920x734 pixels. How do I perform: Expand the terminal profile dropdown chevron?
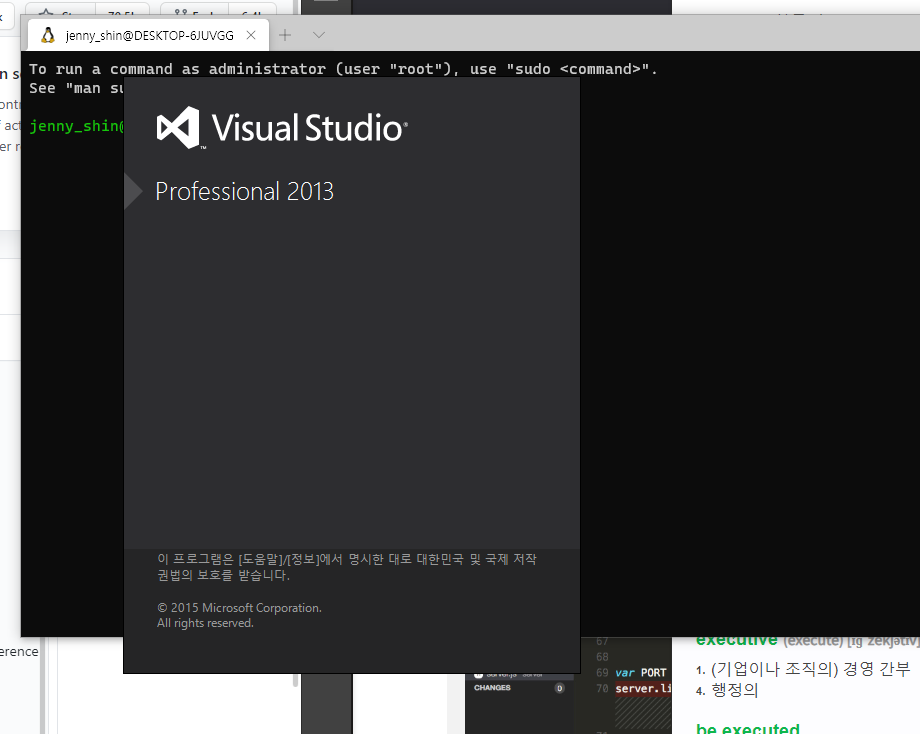319,35
